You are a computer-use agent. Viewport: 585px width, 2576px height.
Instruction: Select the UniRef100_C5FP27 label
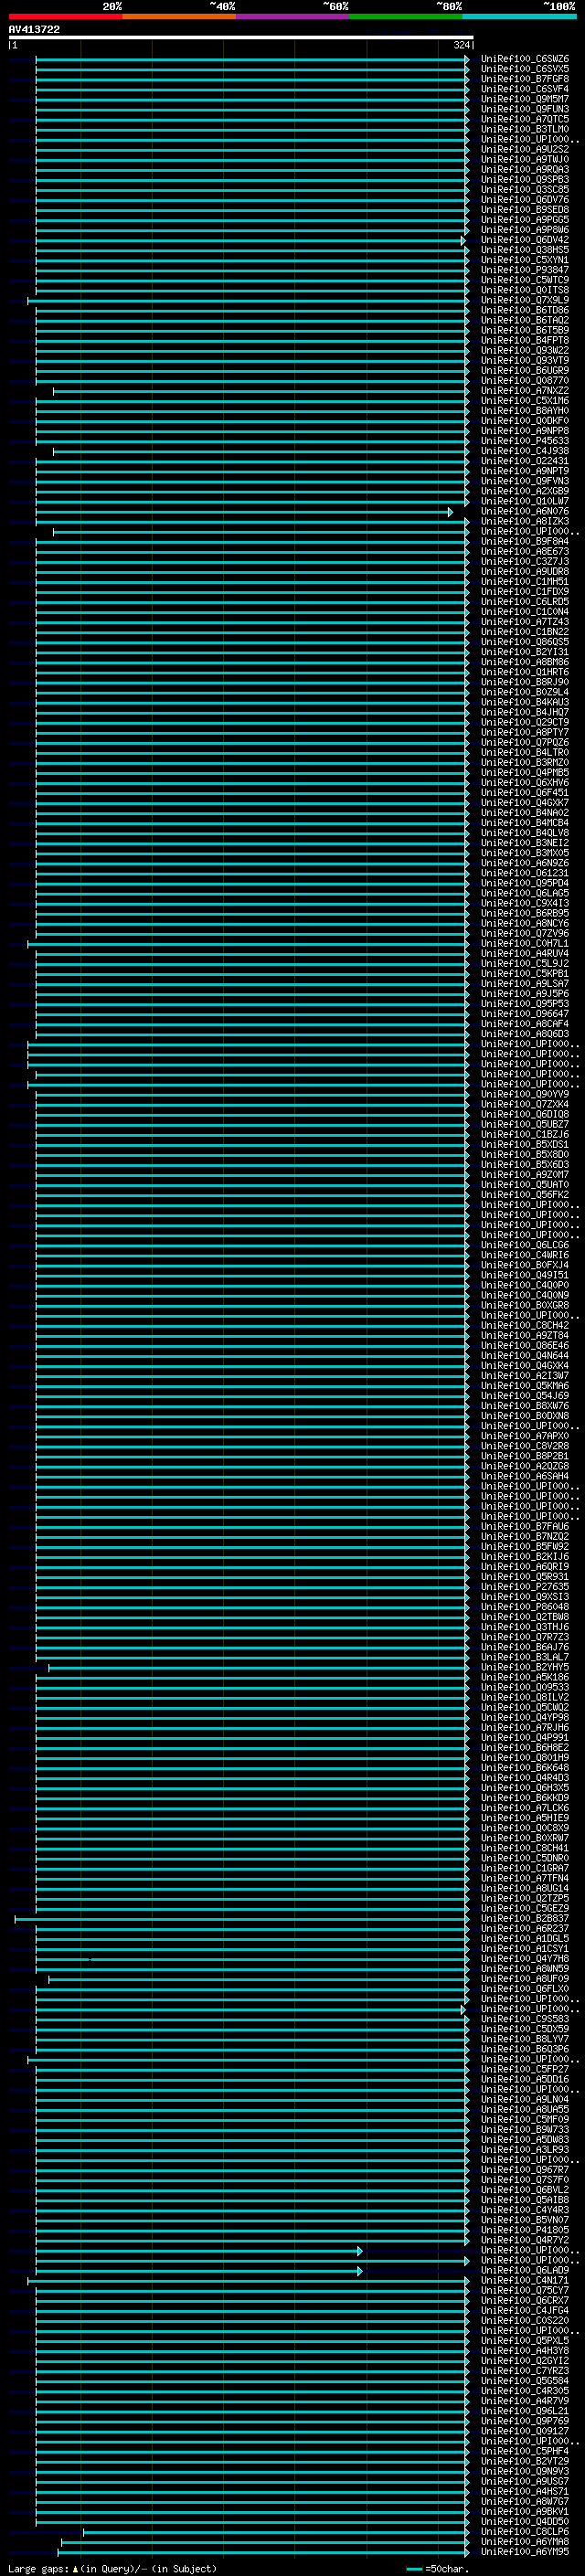[525, 2069]
